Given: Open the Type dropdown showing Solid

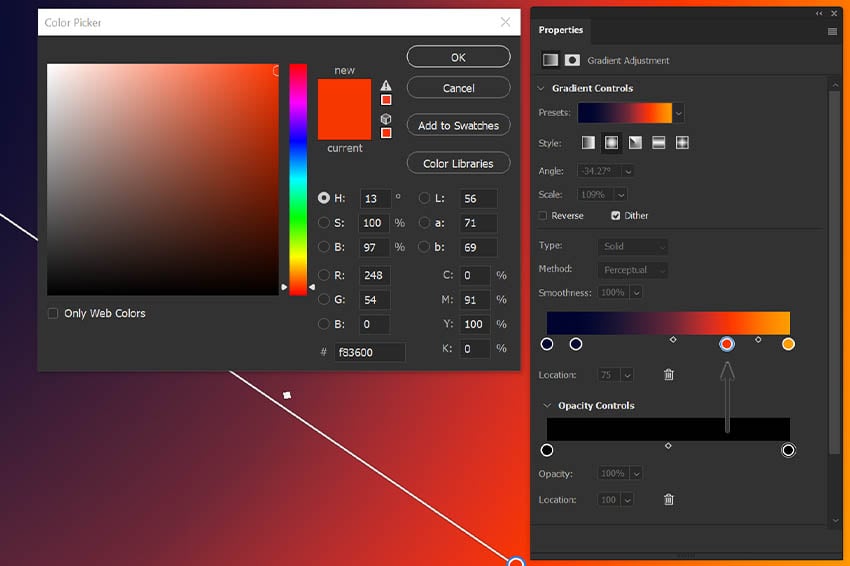Looking at the screenshot, I should point(633,246).
